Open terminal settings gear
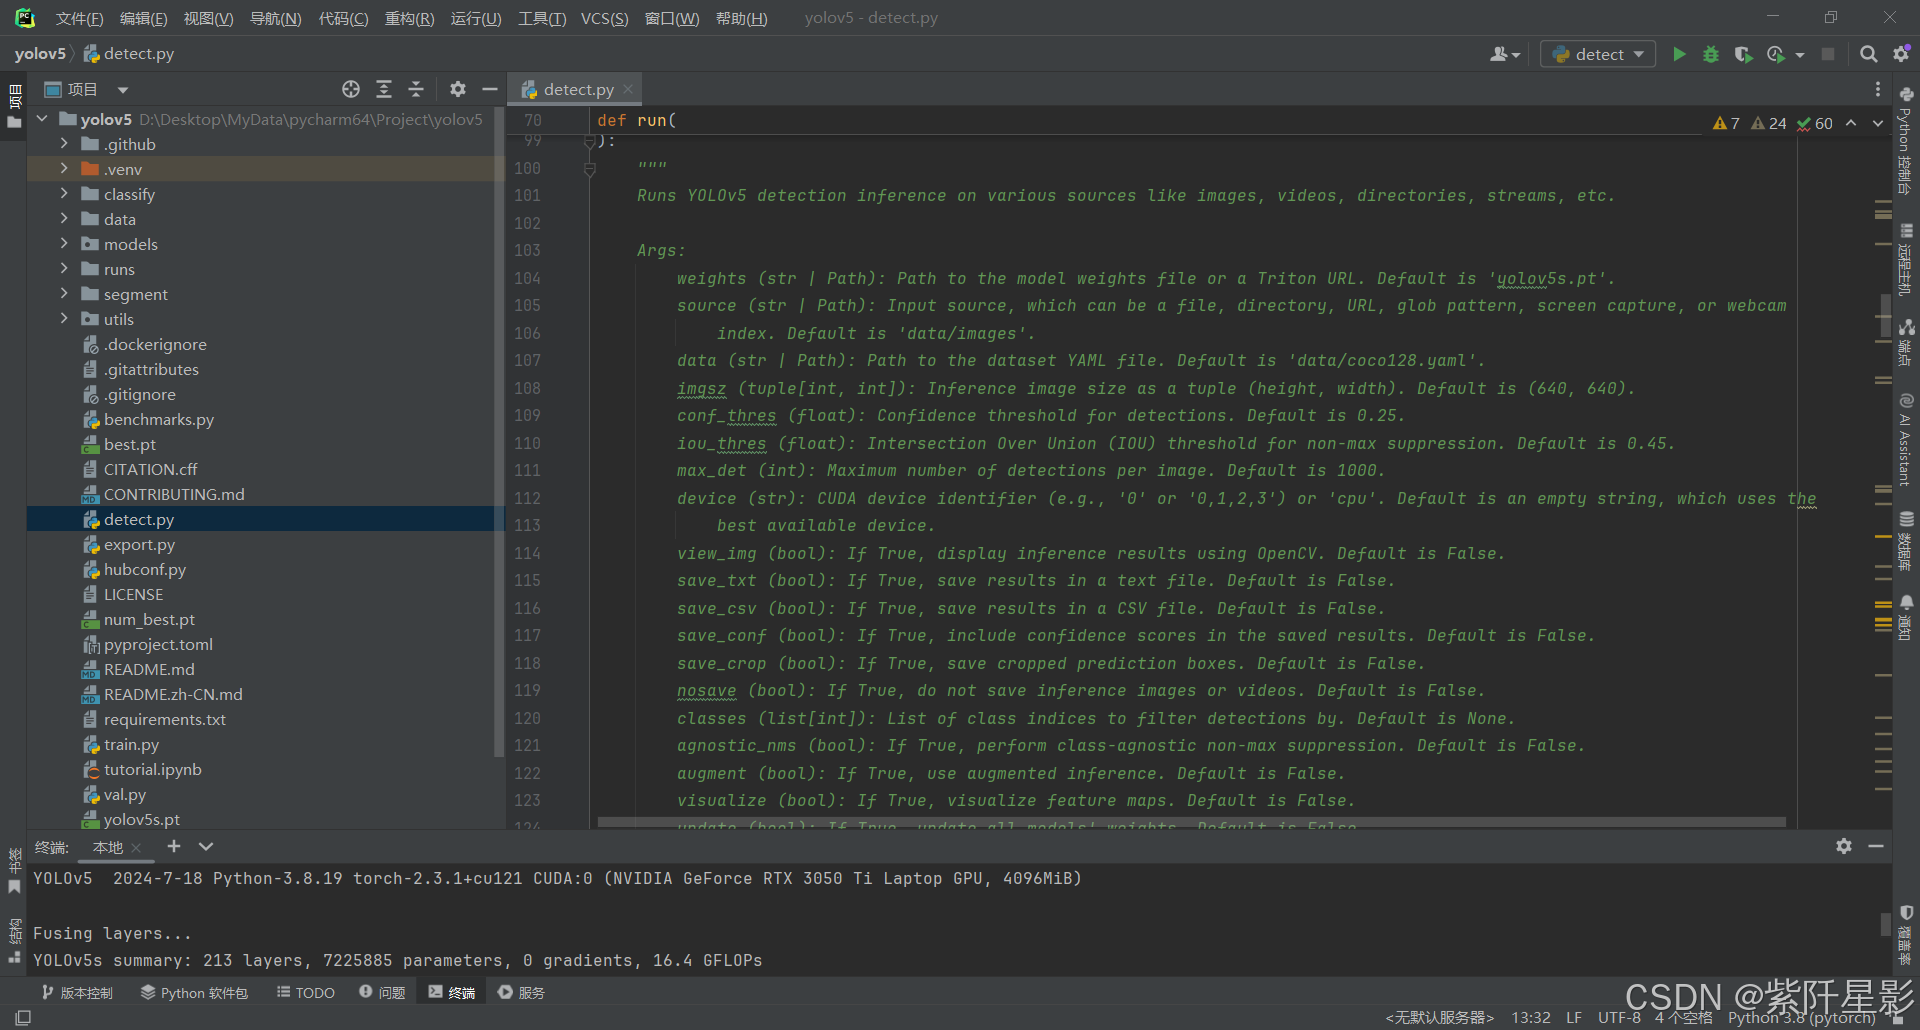This screenshot has width=1920, height=1030. (1844, 846)
